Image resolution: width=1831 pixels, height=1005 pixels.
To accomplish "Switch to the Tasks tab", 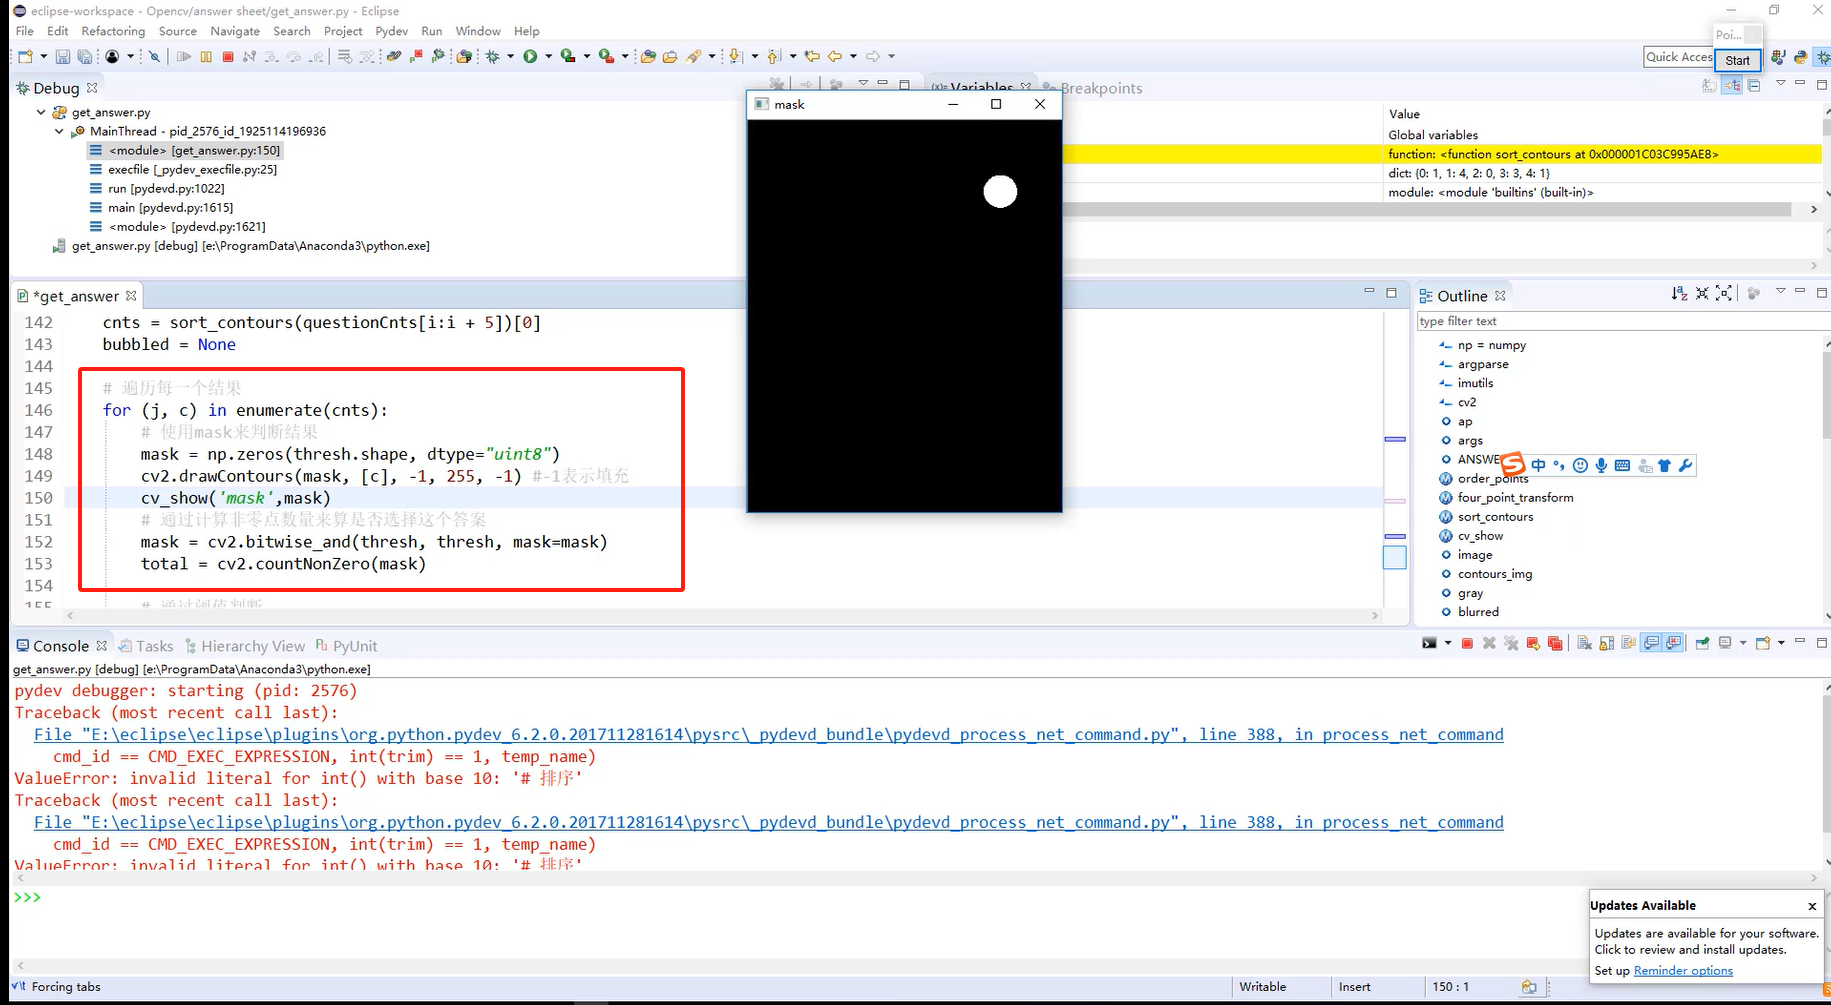I will pyautogui.click(x=146, y=646).
